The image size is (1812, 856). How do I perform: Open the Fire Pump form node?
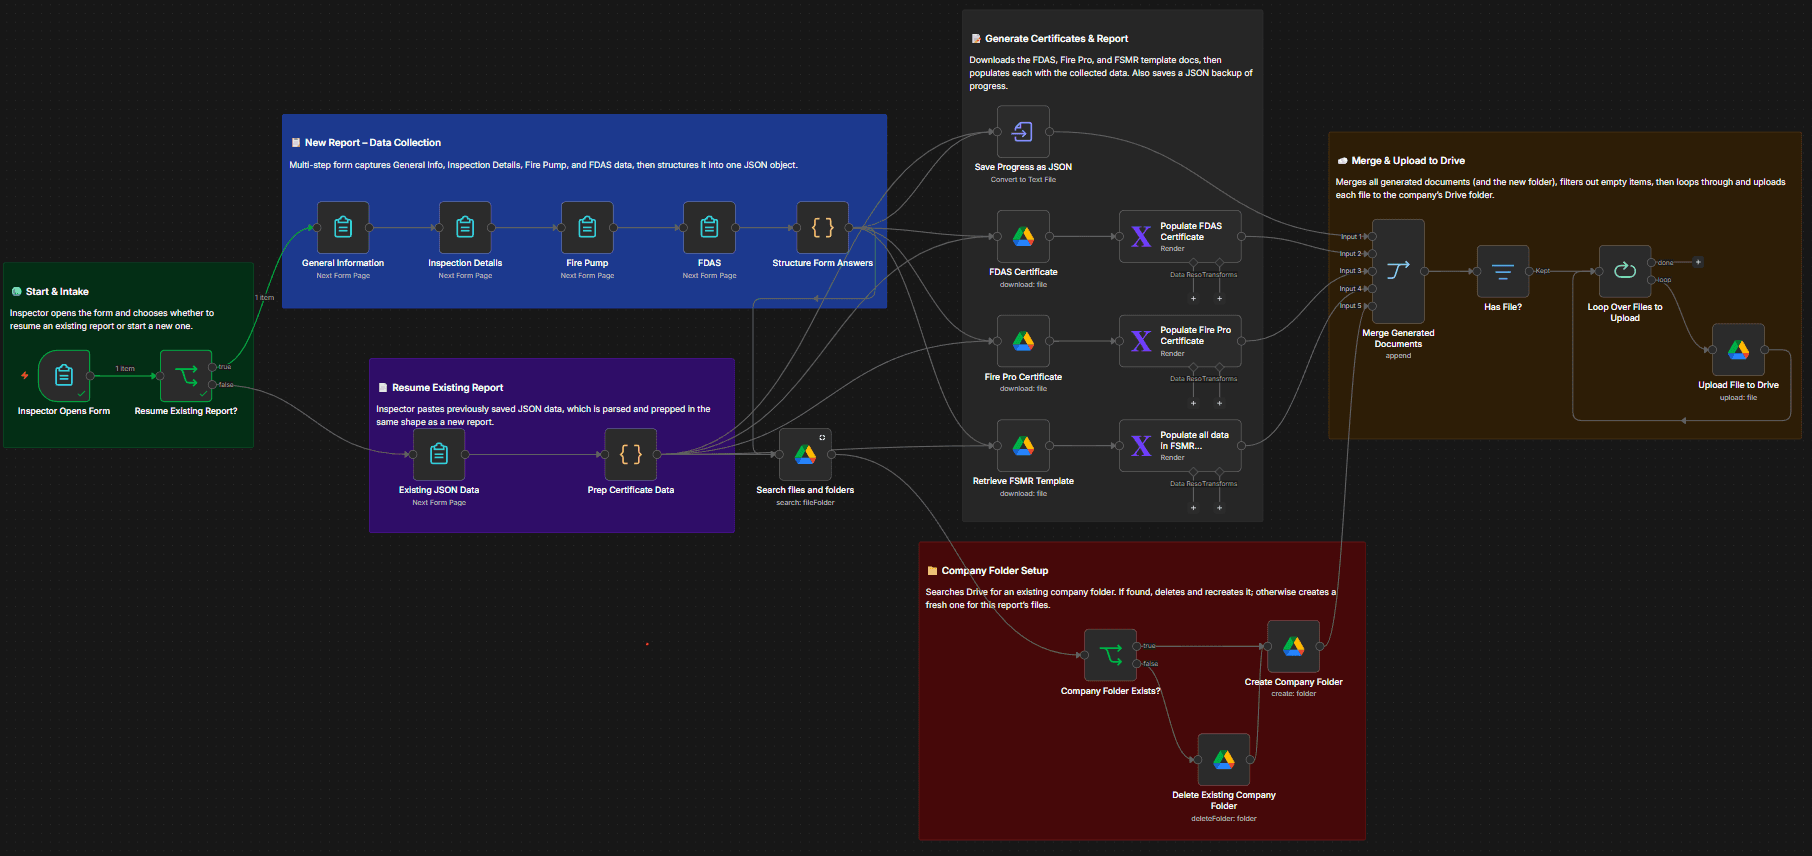(x=587, y=228)
